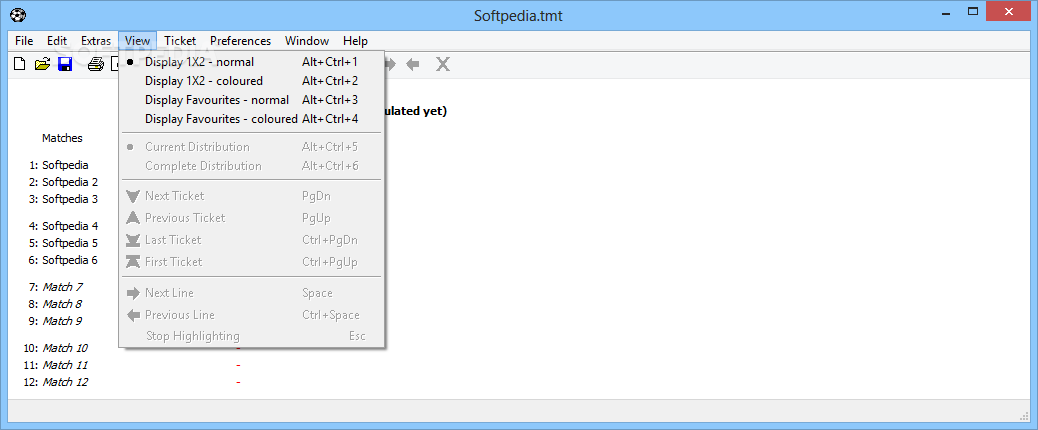Viewport: 1038px width, 430px height.
Task: Select row 8: Match 8
Action: pos(56,304)
